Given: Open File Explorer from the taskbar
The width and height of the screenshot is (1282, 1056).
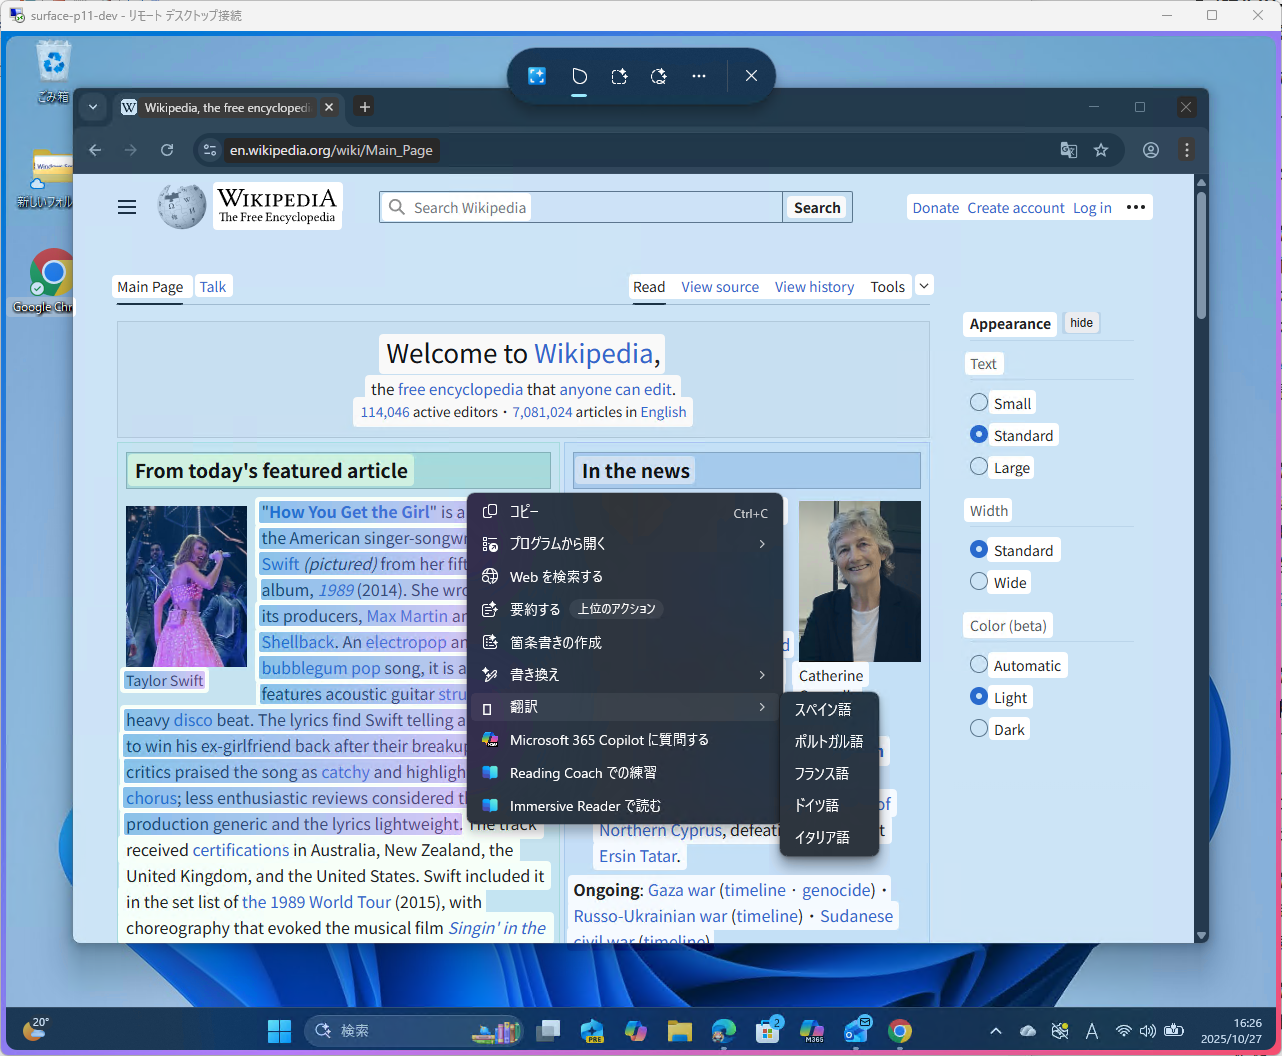Looking at the screenshot, I should tap(680, 1031).
